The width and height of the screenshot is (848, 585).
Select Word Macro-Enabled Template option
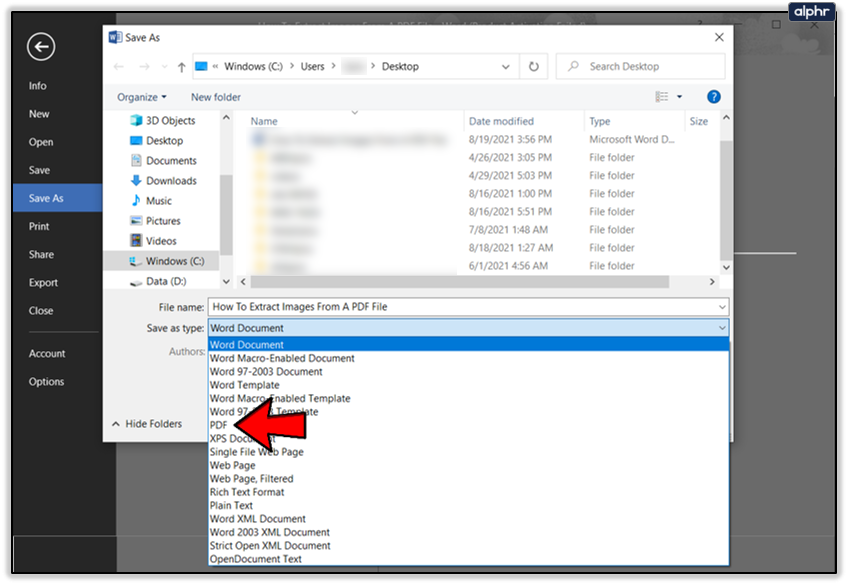coord(468,398)
